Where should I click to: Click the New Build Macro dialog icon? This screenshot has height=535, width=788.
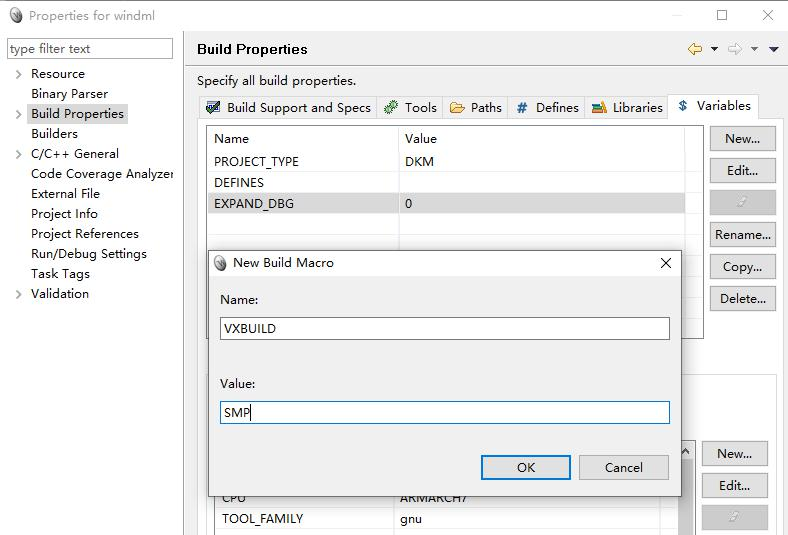(x=220, y=263)
